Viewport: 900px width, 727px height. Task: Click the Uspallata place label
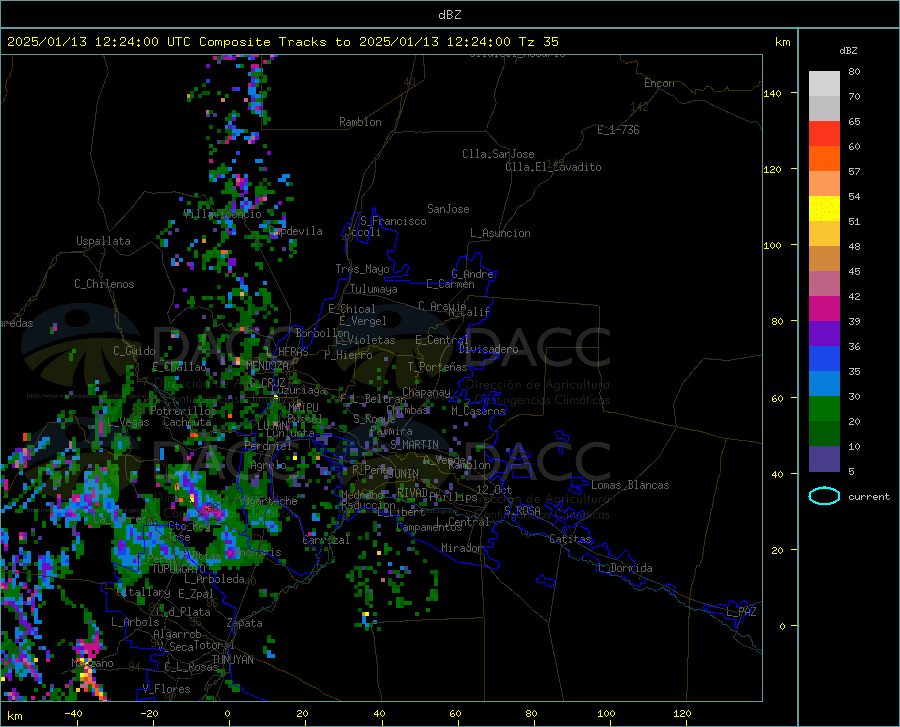click(103, 241)
